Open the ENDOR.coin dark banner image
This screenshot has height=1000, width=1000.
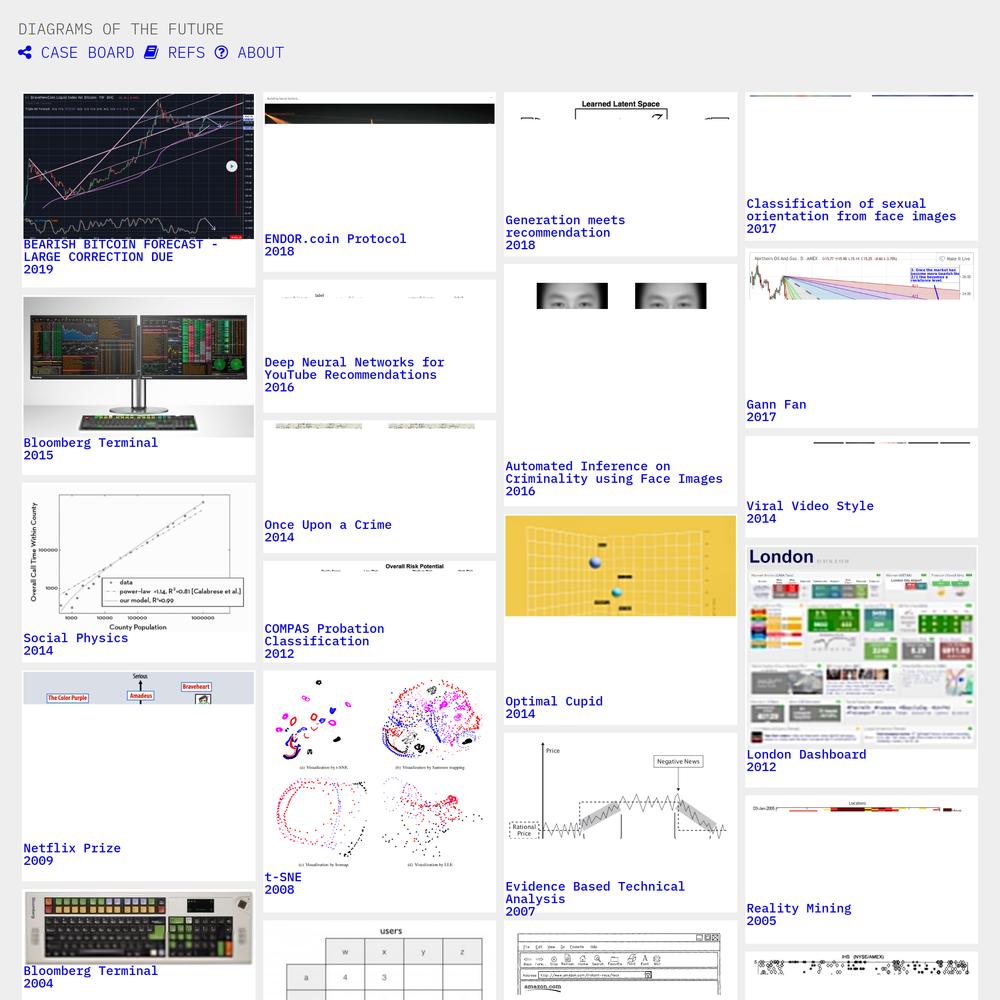379,113
